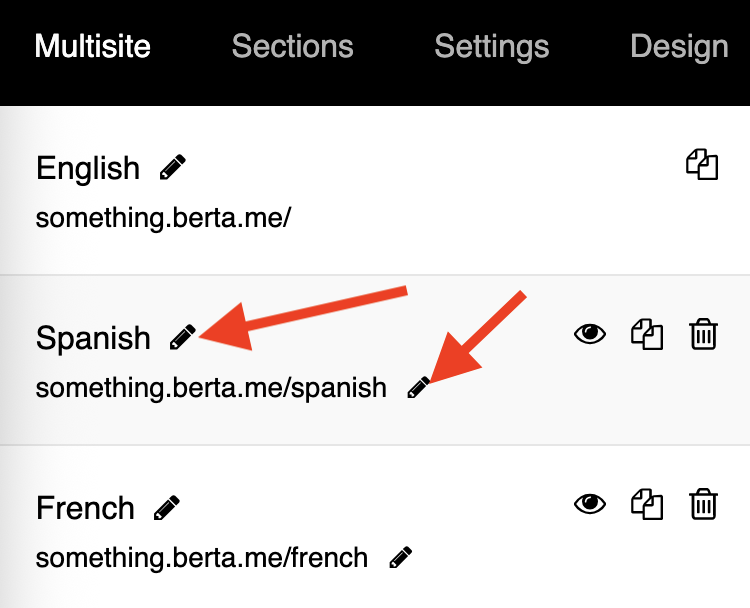The height and width of the screenshot is (608, 750).
Task: Toggle visibility eye for French site
Action: click(590, 504)
